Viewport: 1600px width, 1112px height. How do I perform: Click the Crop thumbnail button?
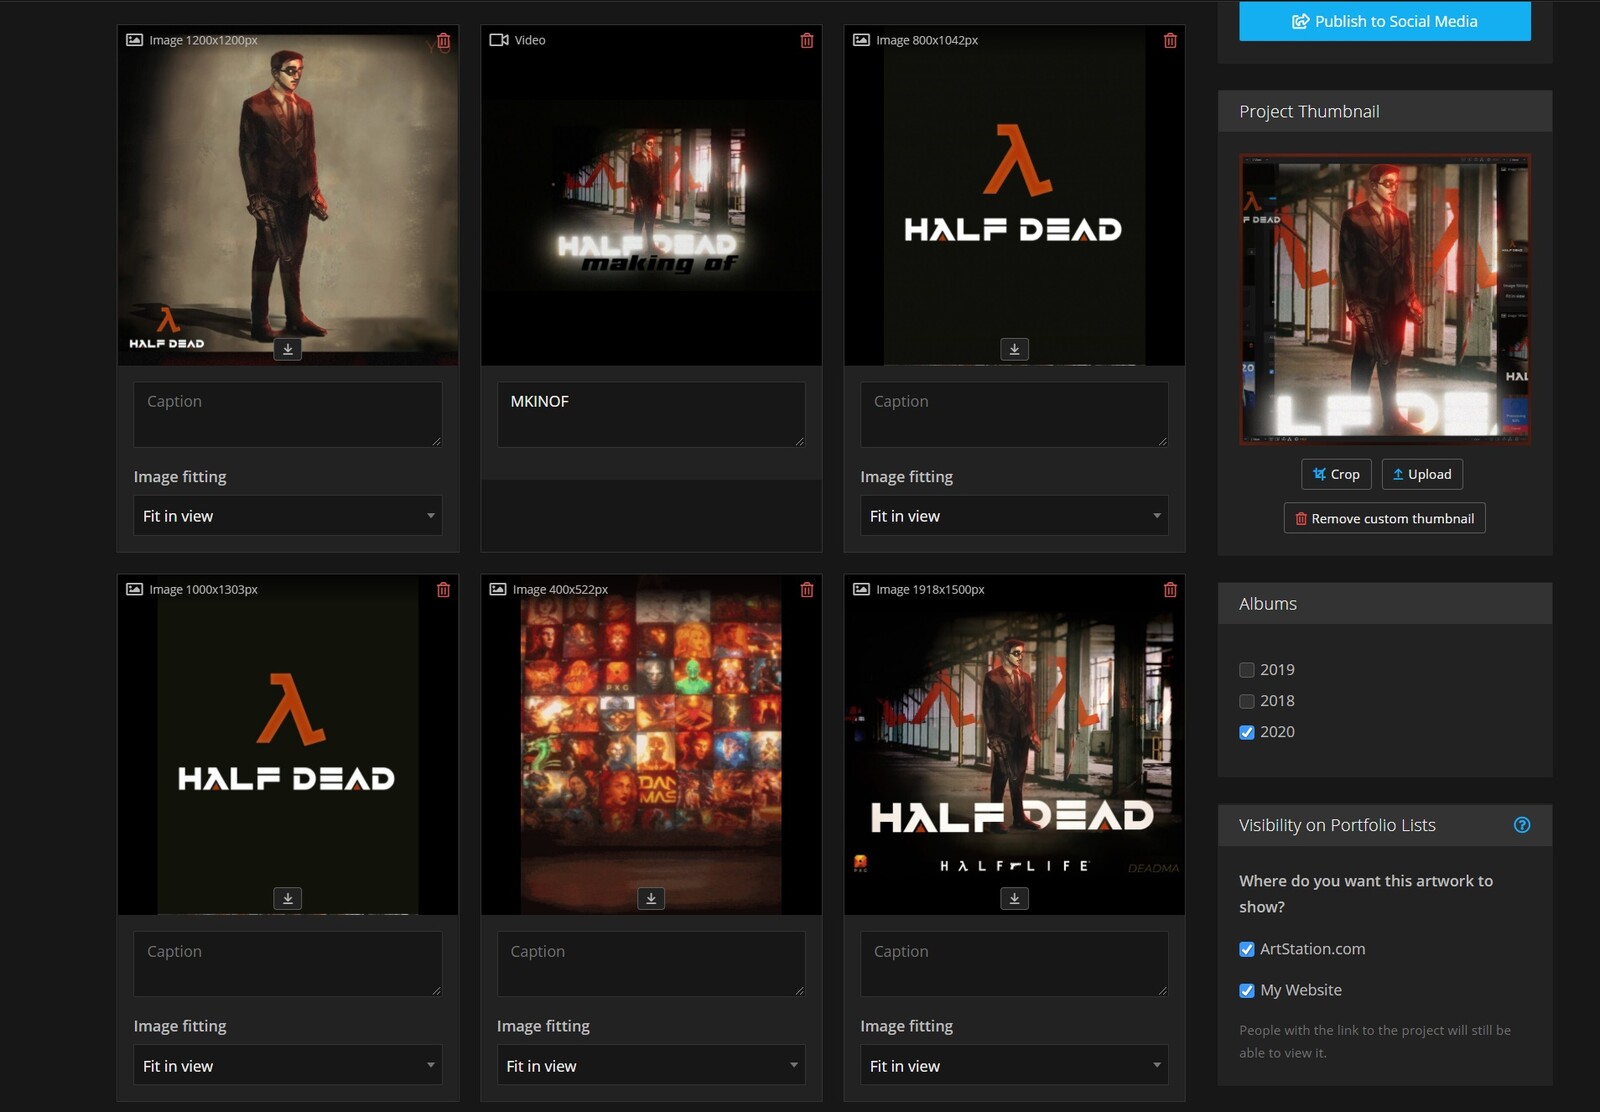click(x=1336, y=474)
